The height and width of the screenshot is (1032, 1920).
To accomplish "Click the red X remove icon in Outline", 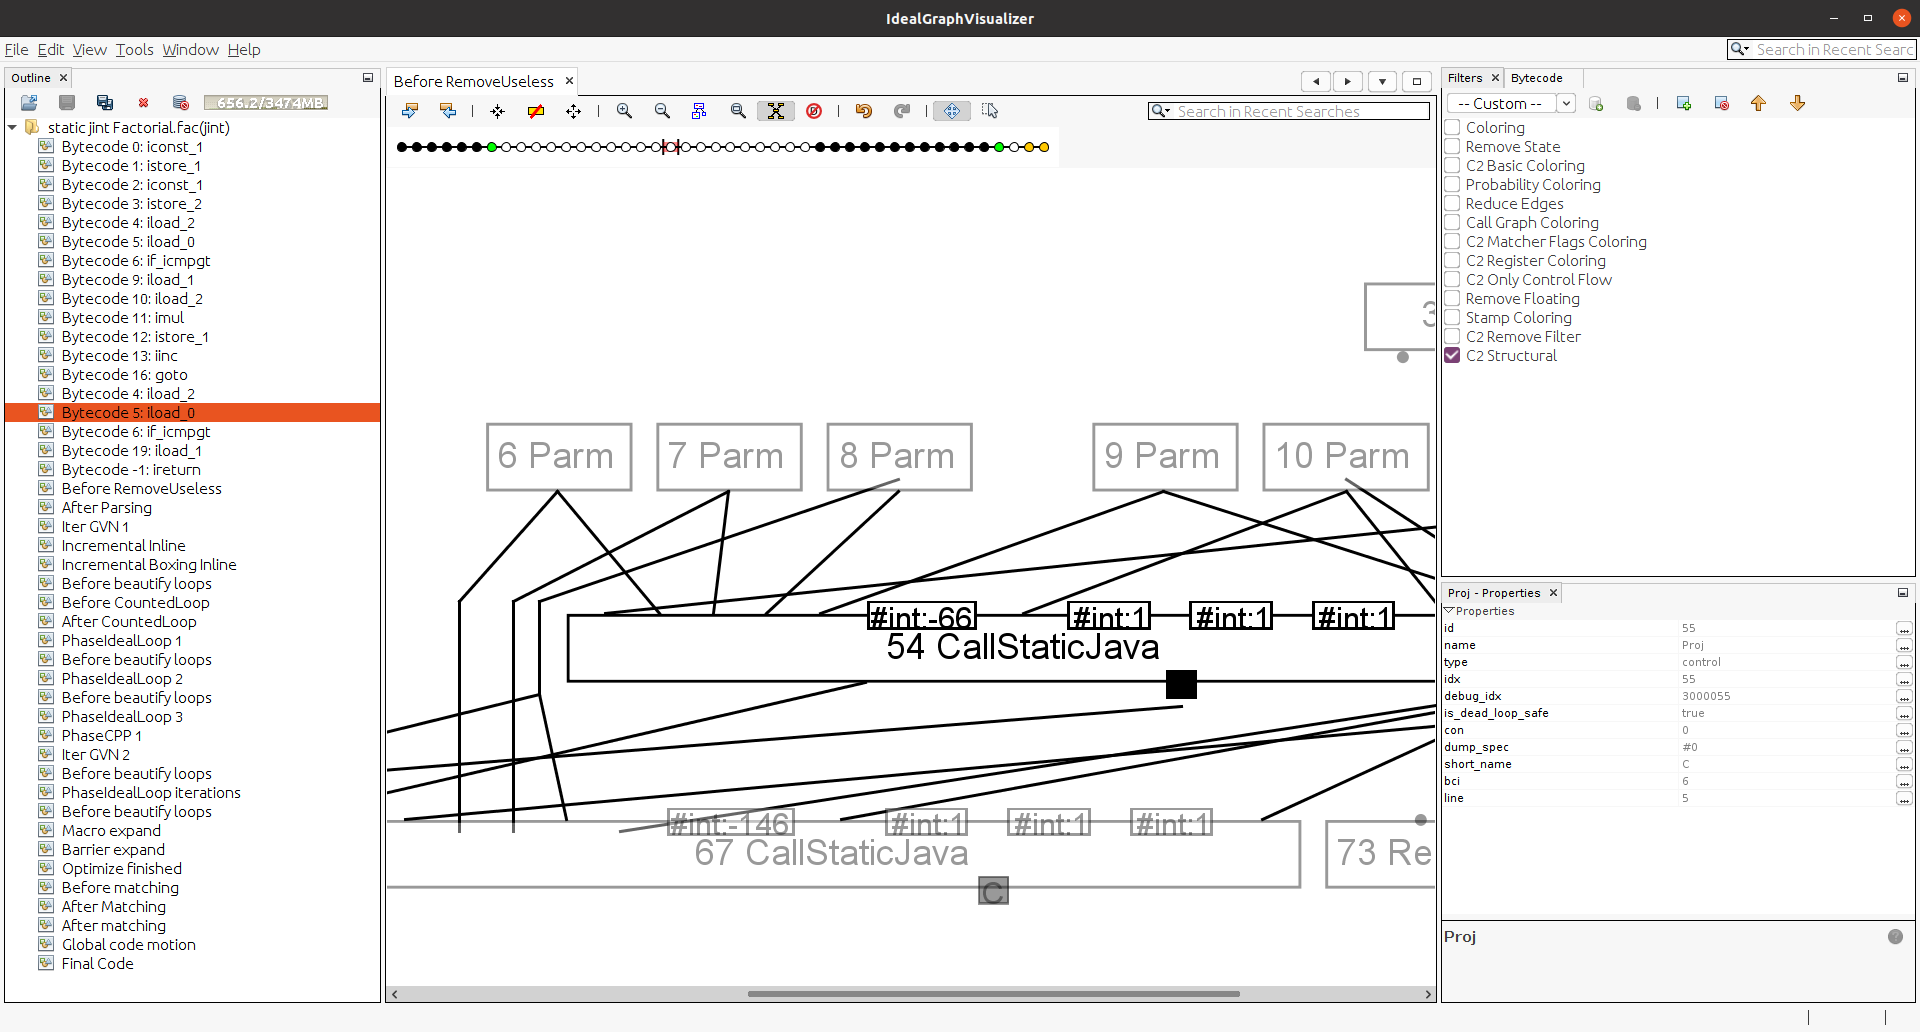I will tap(143, 103).
